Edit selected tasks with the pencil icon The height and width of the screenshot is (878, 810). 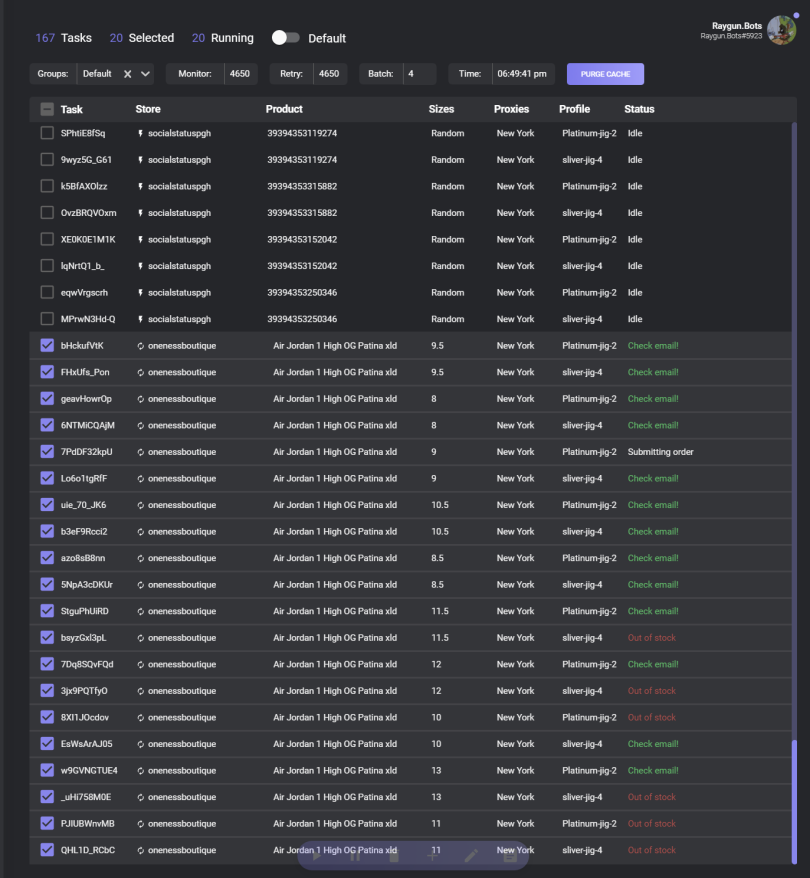pyautogui.click(x=471, y=856)
